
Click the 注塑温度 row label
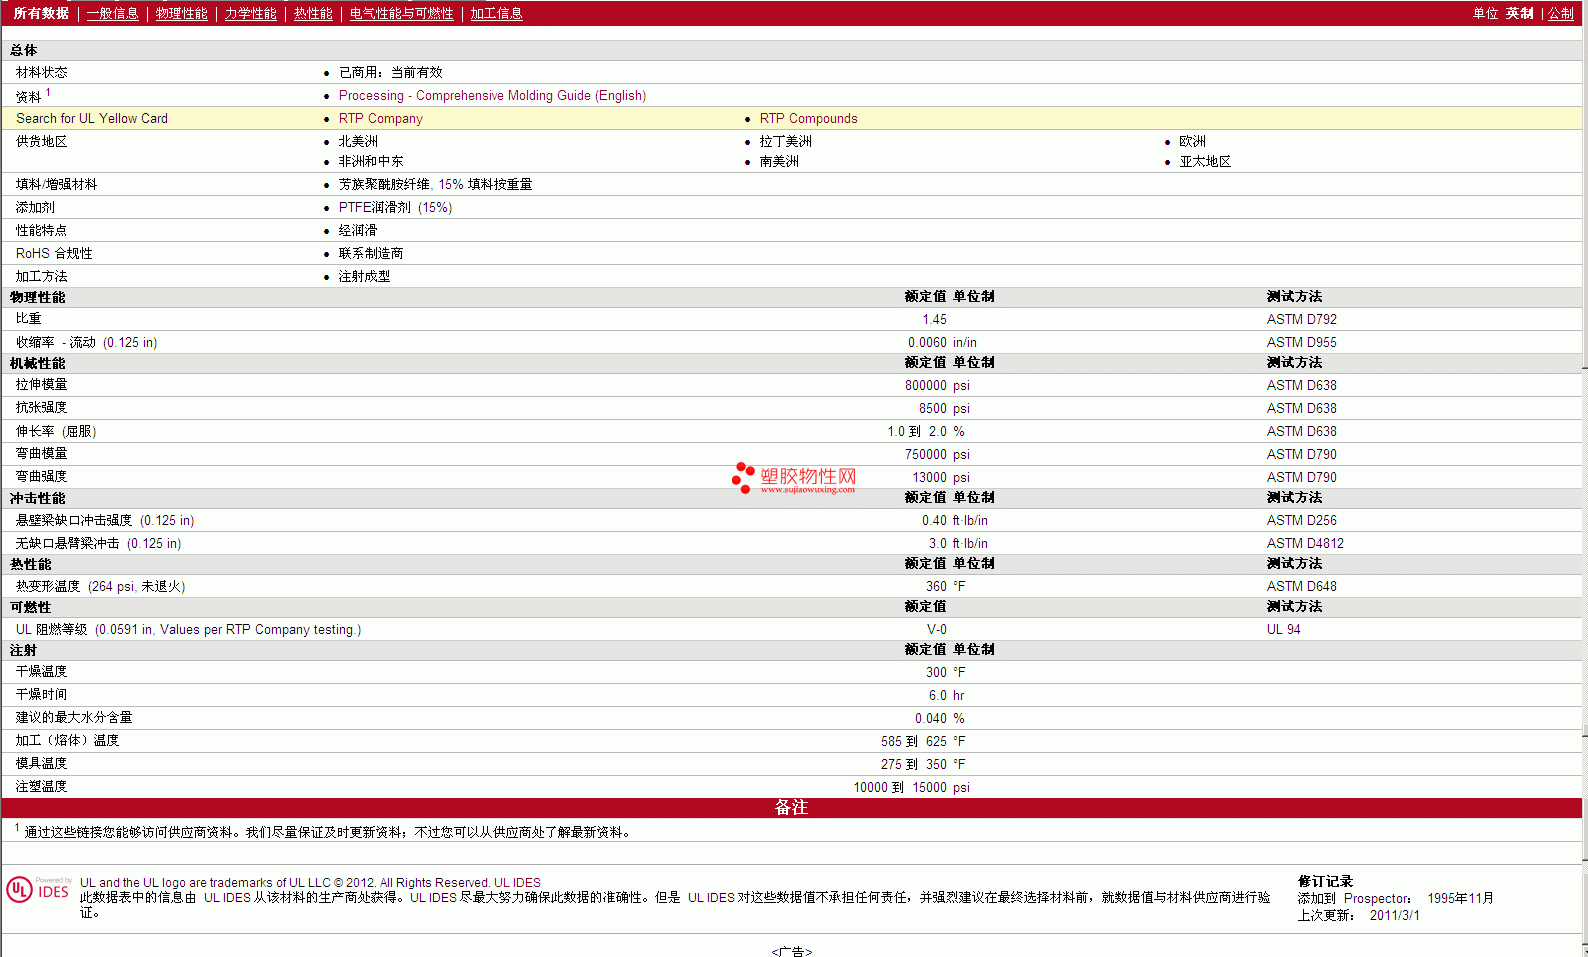coord(41,787)
